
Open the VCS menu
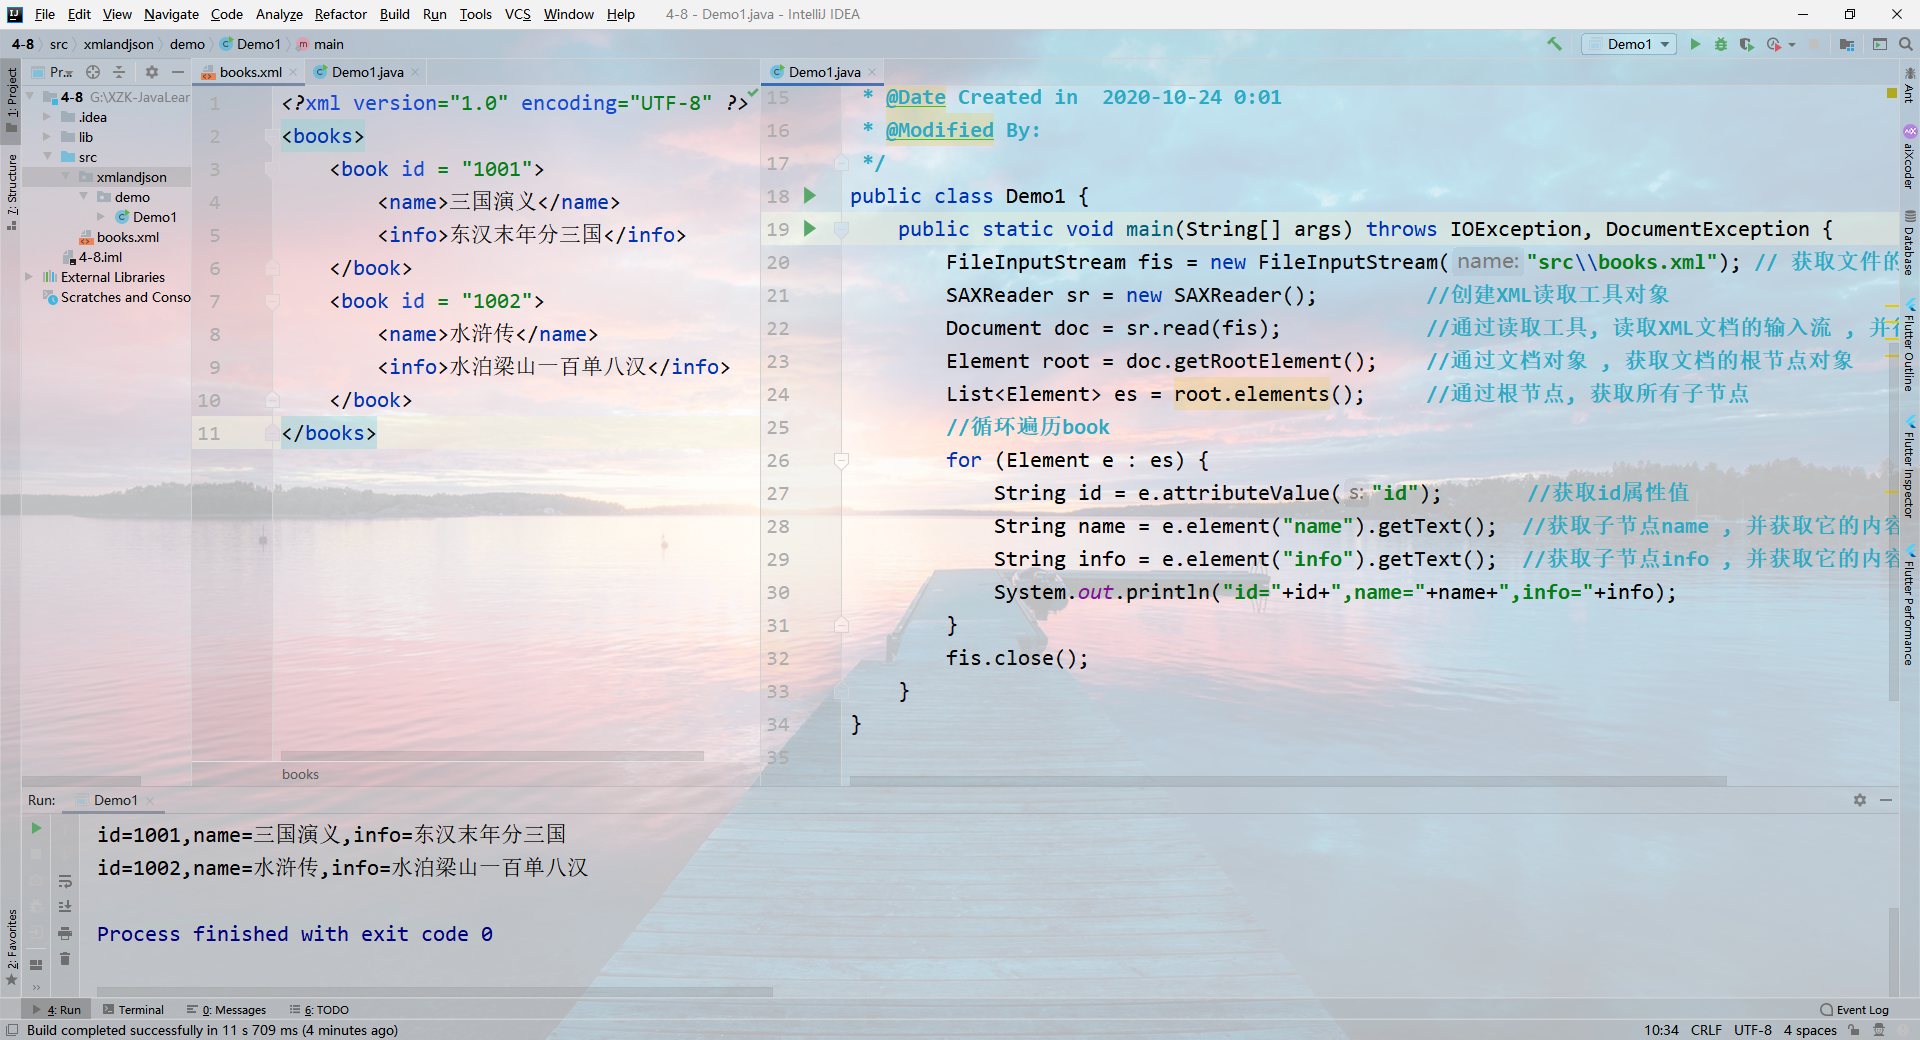point(518,14)
